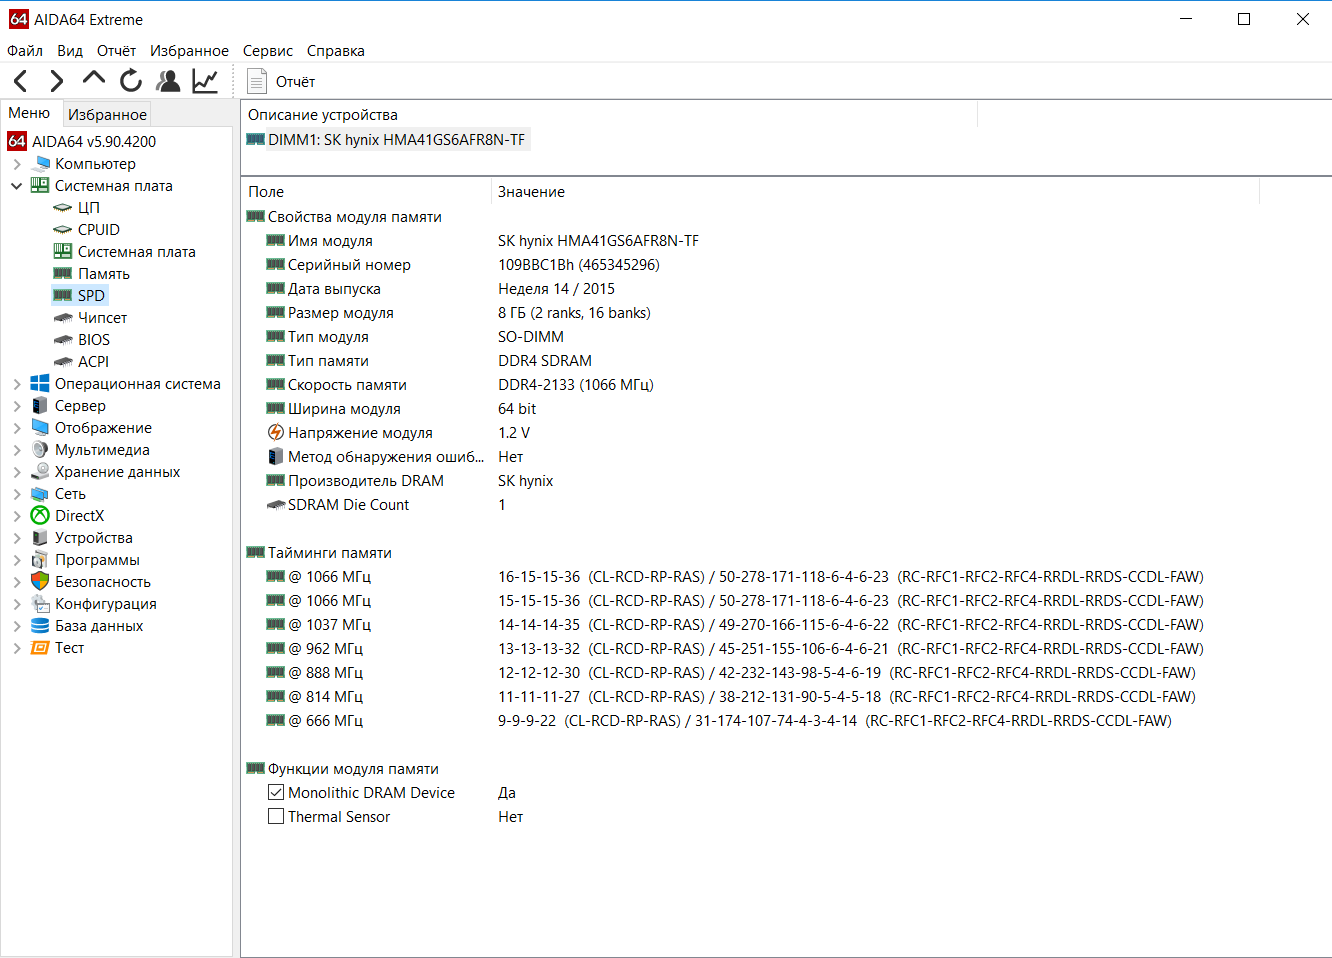Viewport: 1332px width, 958px height.
Task: Expand the Операционная система node
Action: tap(17, 384)
